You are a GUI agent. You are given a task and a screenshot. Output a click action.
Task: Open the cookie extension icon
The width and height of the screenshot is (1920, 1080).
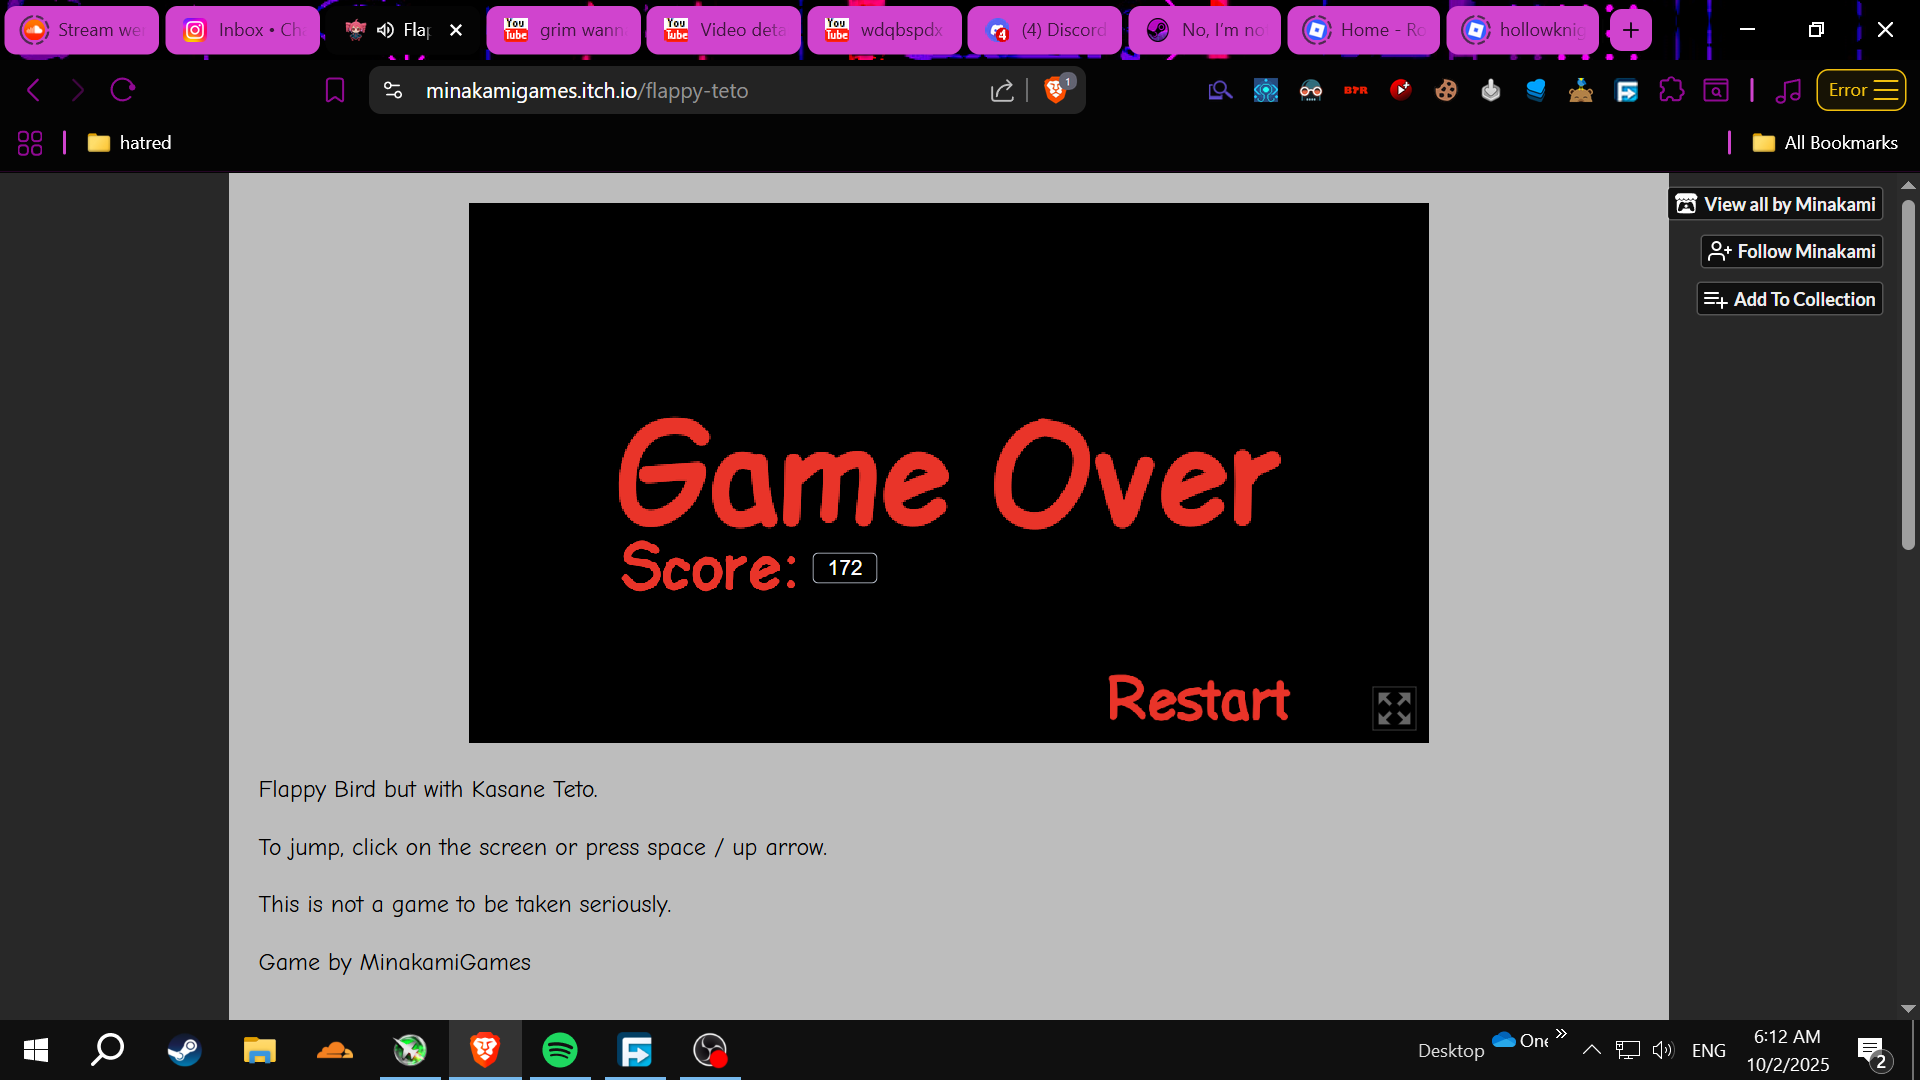coord(1446,91)
